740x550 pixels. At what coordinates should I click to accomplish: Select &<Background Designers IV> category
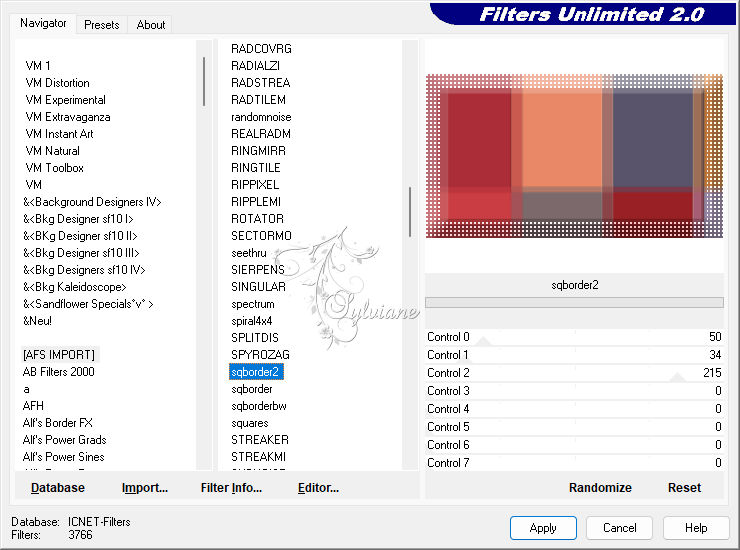[x=92, y=202]
